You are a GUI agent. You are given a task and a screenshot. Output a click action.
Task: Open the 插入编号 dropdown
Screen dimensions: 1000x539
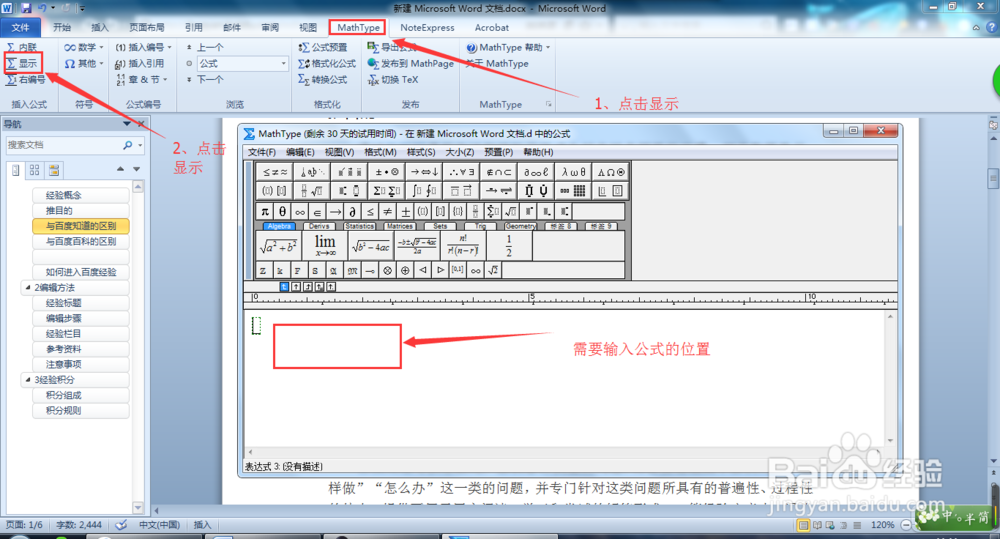click(x=143, y=47)
